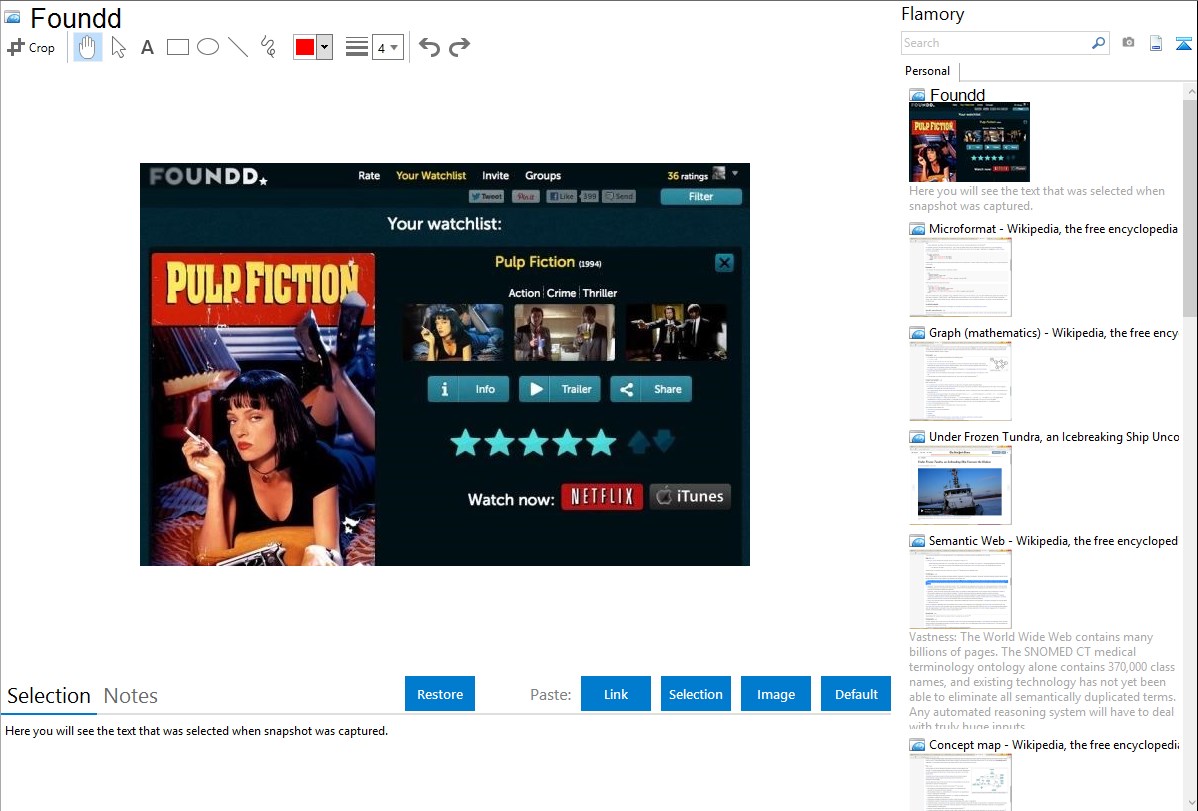Image resolution: width=1198 pixels, height=811 pixels.
Task: Click the page document icon in Flamory panel
Action: pyautogui.click(x=1156, y=43)
